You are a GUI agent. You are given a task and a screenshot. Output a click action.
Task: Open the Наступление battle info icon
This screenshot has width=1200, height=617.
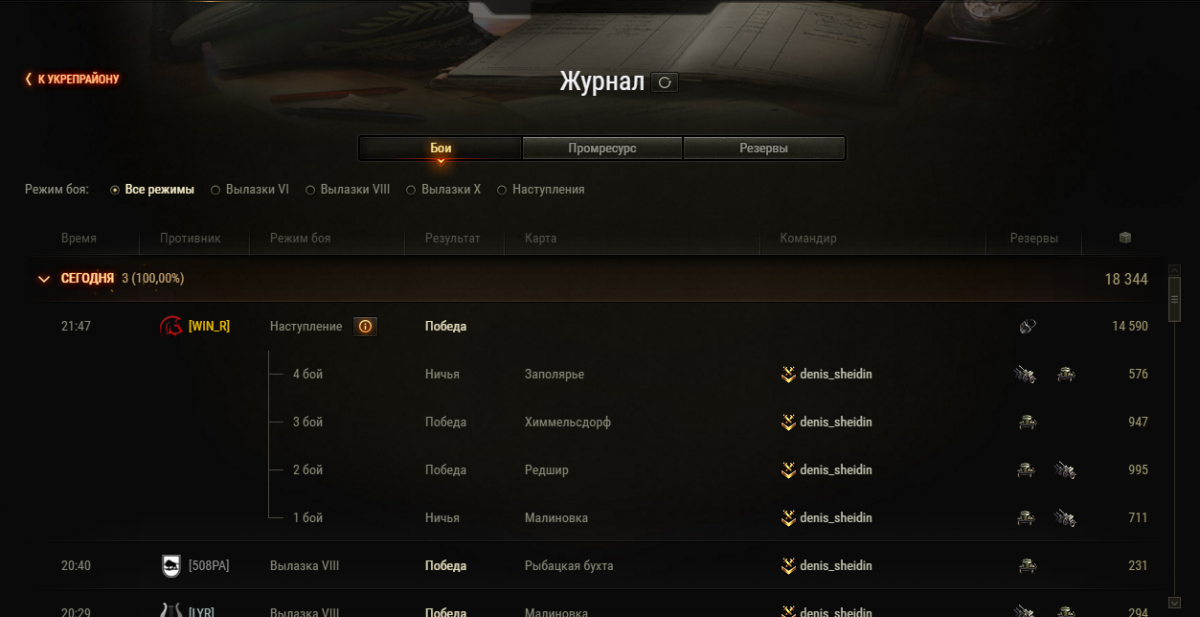pos(365,326)
